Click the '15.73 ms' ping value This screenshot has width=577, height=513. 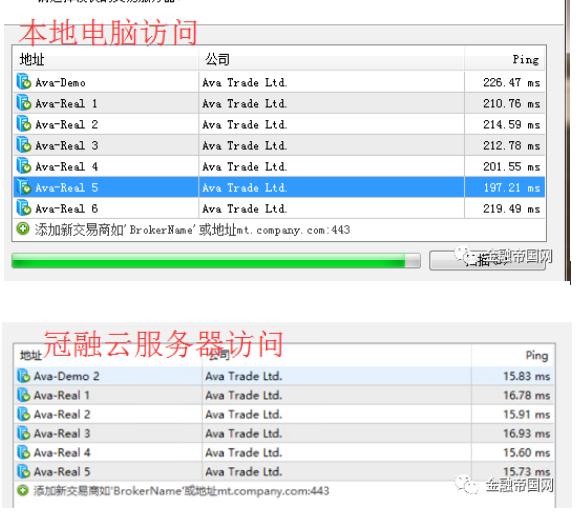click(527, 471)
